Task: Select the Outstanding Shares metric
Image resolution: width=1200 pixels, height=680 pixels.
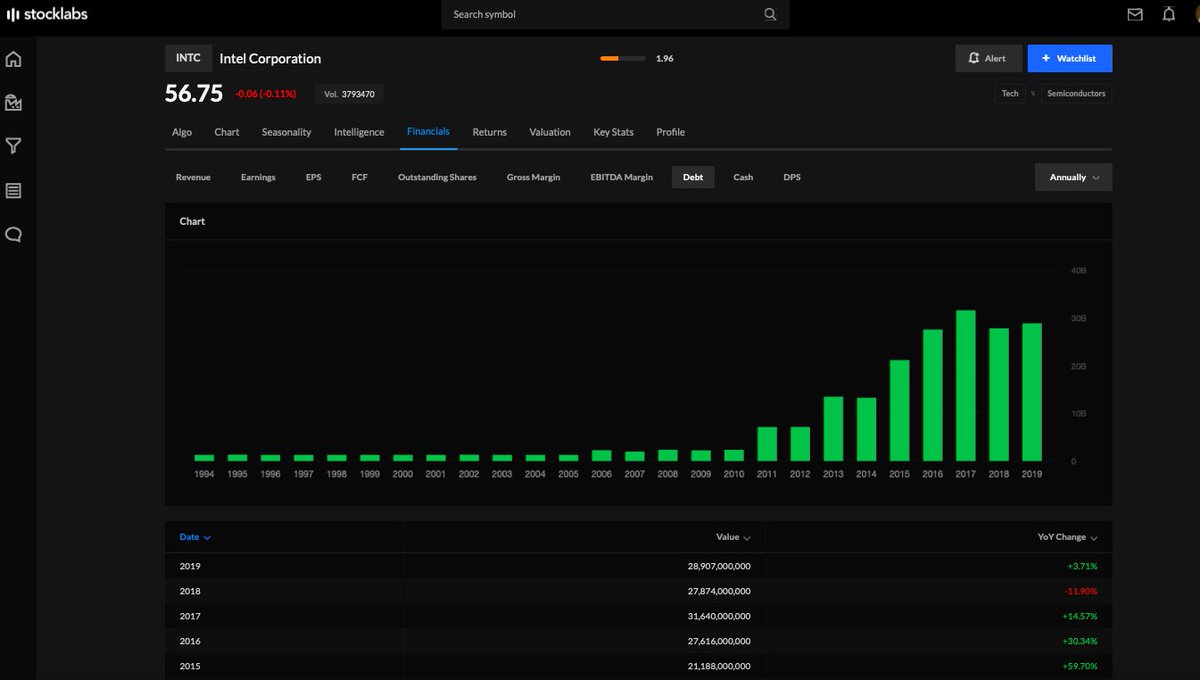Action: click(x=437, y=177)
